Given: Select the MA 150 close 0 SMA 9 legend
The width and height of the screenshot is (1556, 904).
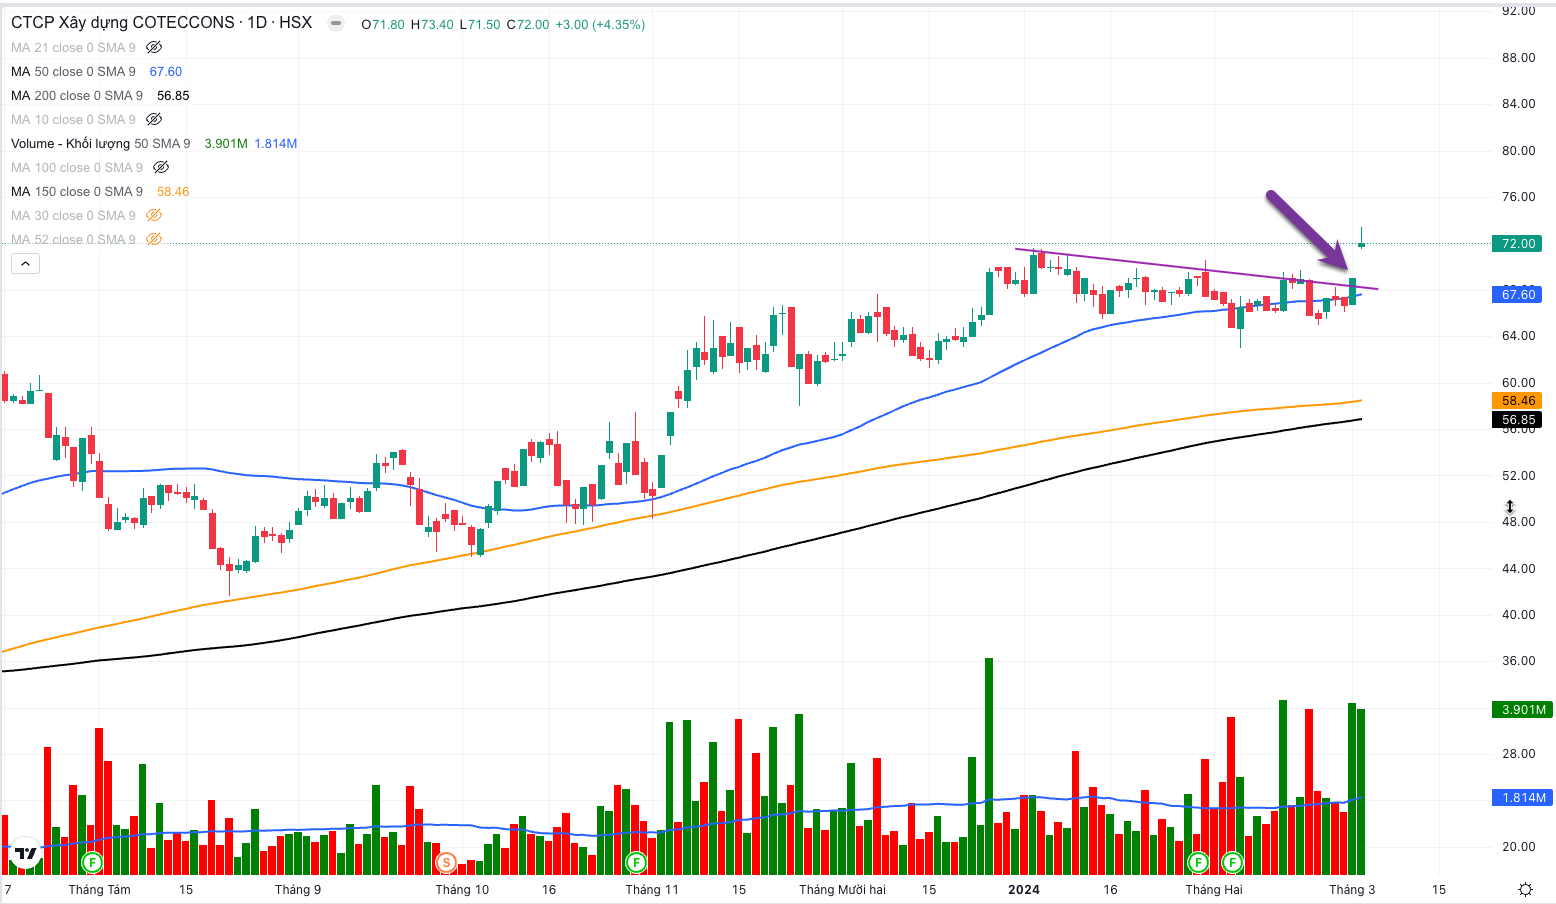Looking at the screenshot, I should (77, 191).
